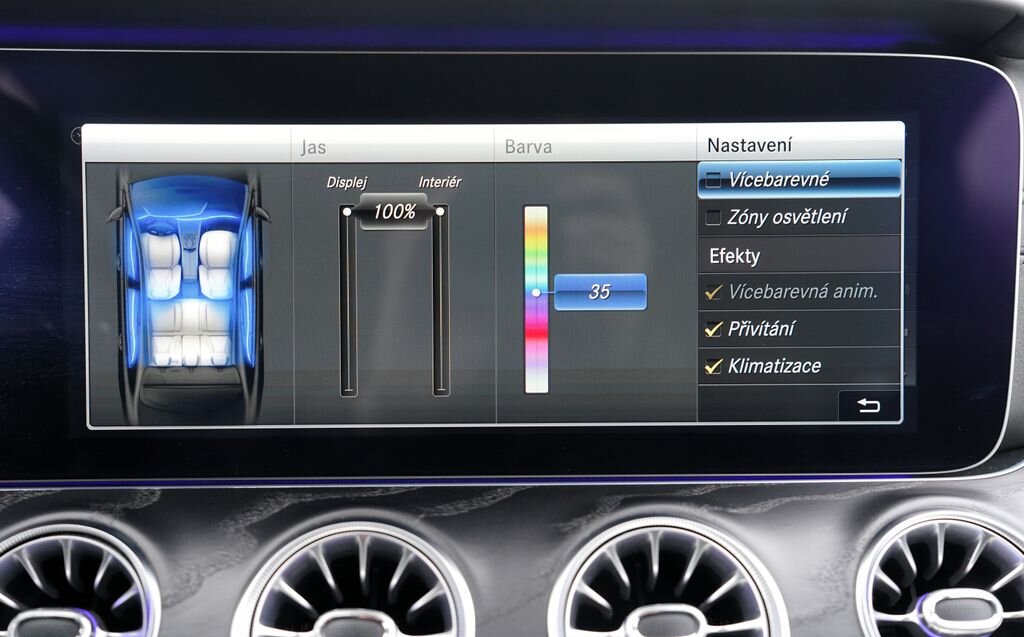
Task: Open the Nastavení settings header
Action: click(x=750, y=146)
